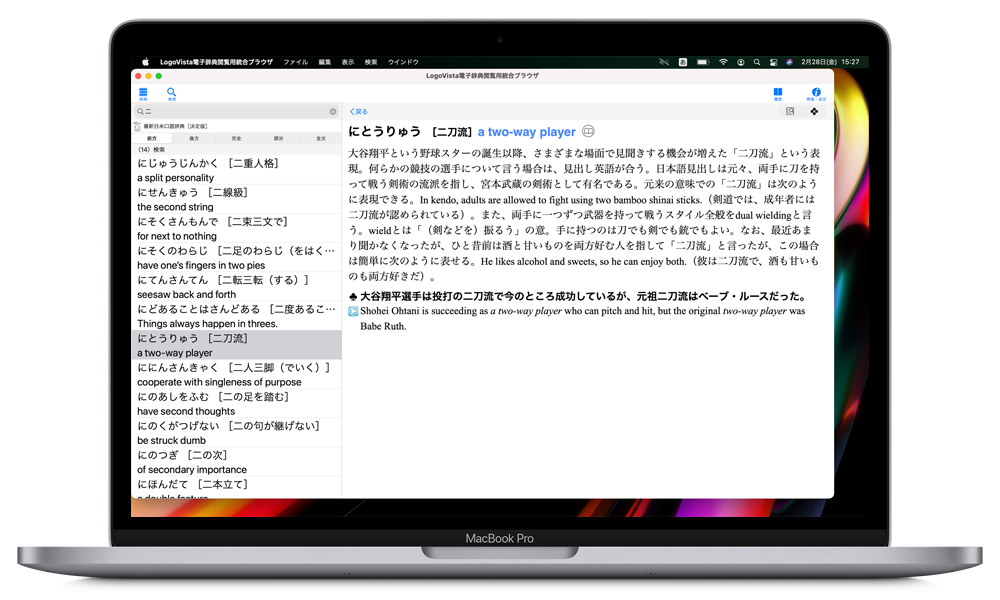
Task: Open the ウインドウ menu
Action: (403, 62)
